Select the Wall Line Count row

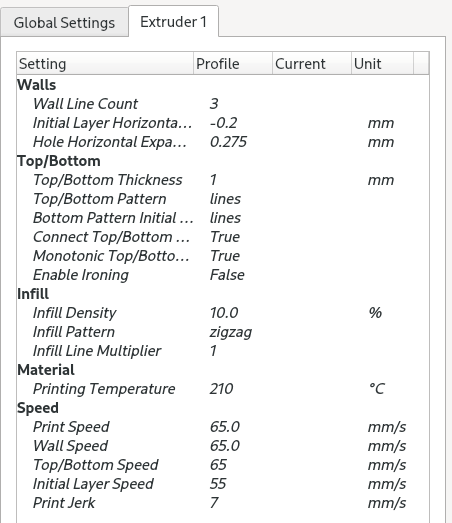[x=223, y=104]
